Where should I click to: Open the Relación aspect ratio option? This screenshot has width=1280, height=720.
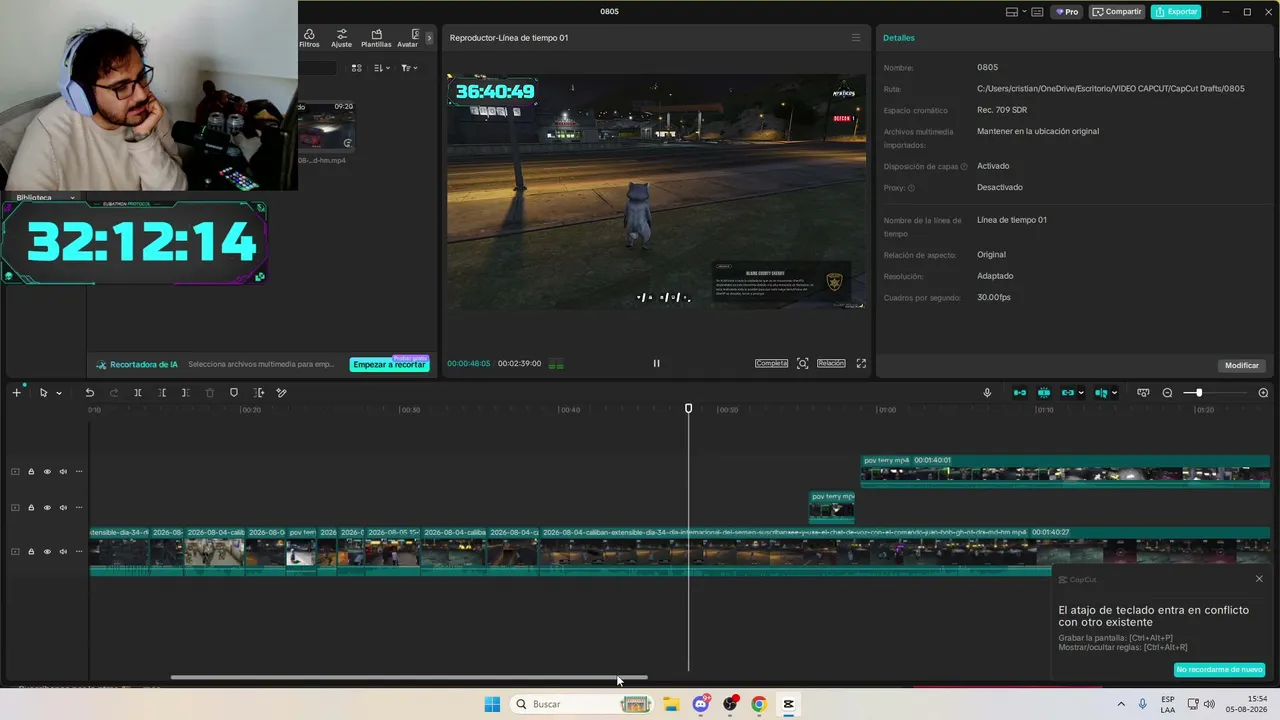coord(831,363)
